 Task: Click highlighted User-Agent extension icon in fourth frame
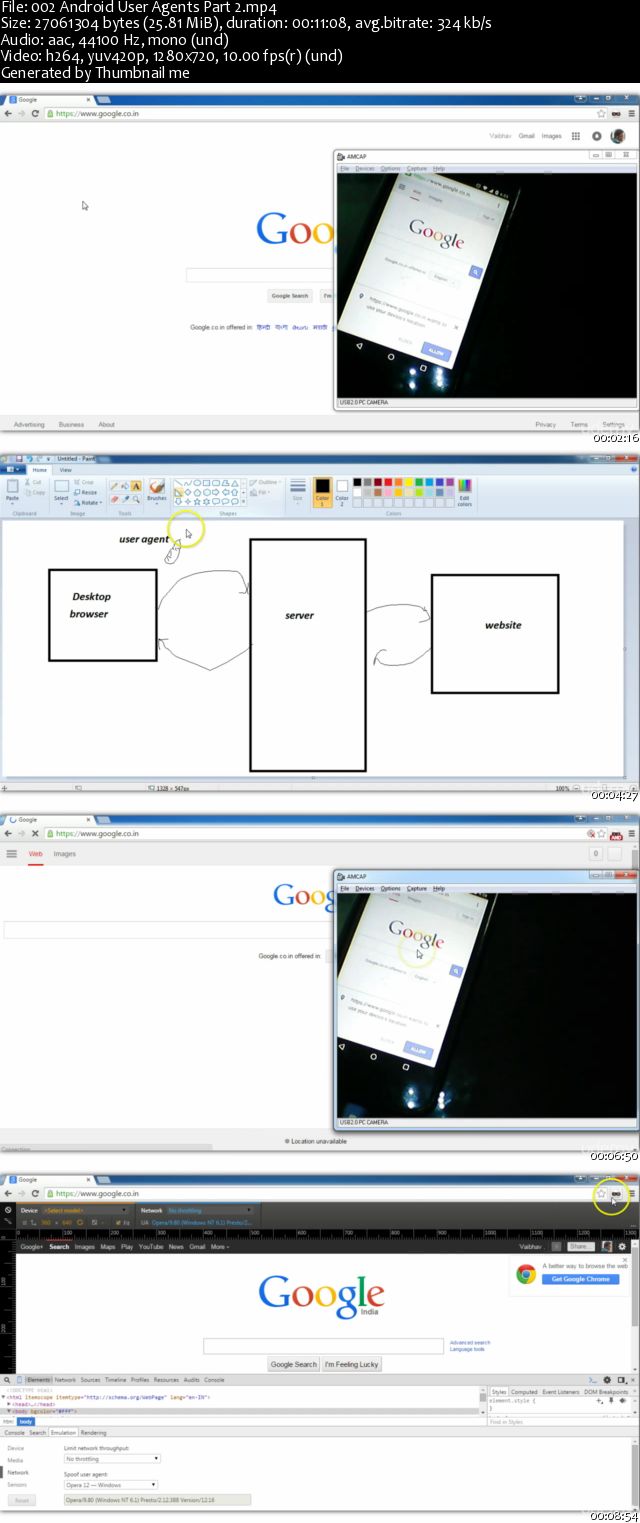pos(616,1194)
